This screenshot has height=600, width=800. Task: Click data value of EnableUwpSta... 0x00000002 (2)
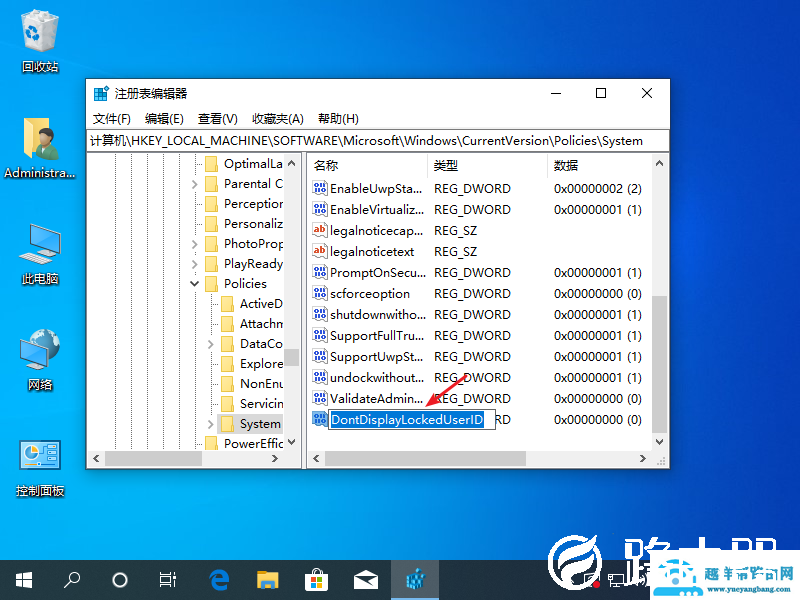597,188
